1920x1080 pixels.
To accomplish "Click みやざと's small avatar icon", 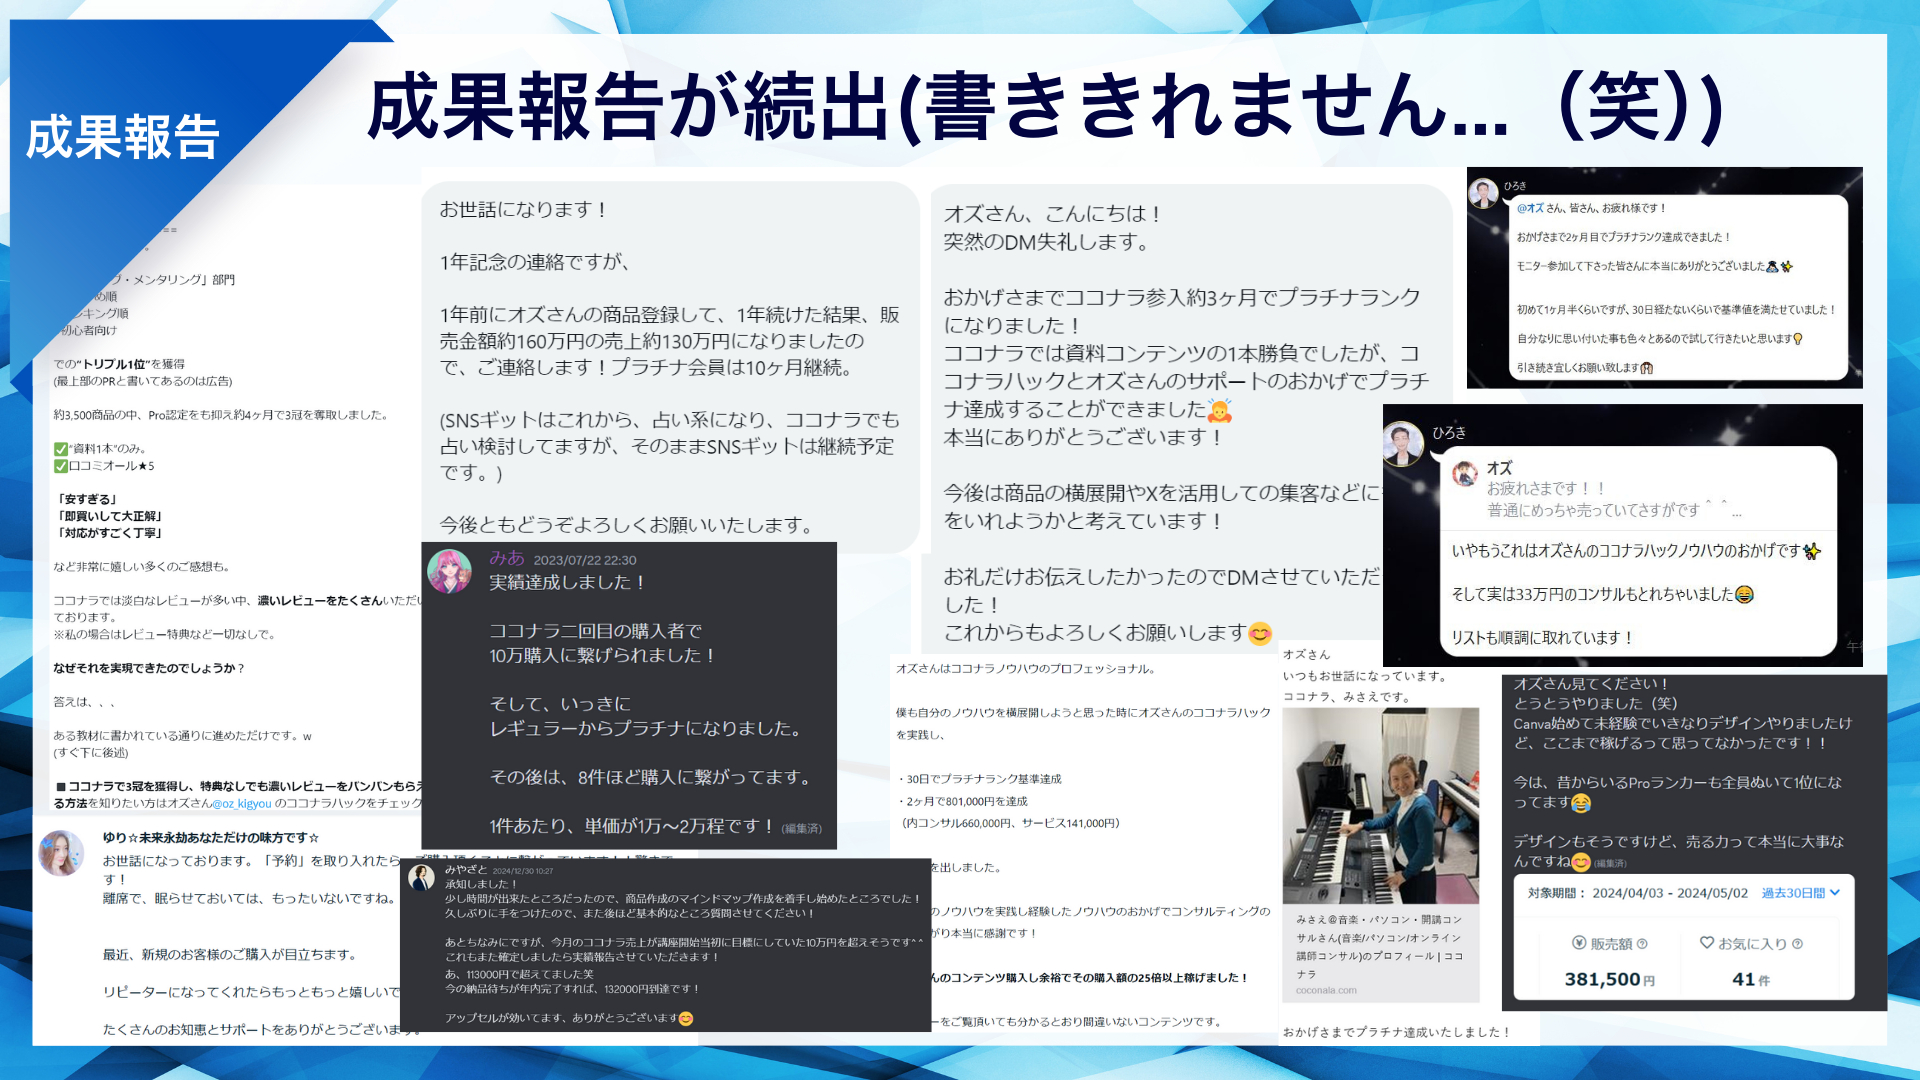I will coord(422,878).
